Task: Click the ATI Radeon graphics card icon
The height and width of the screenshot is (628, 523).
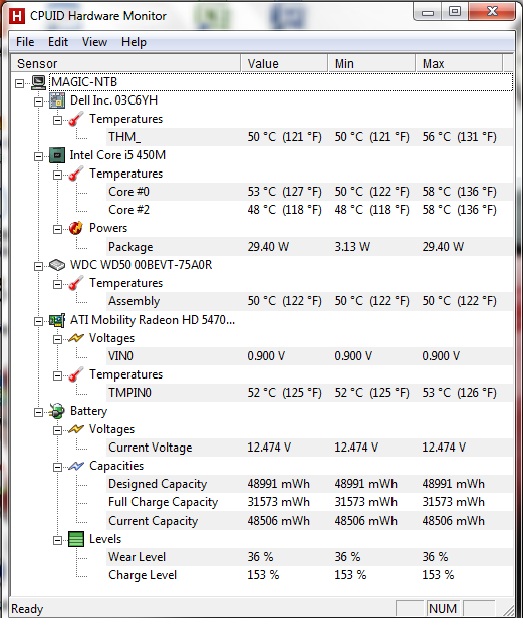Action: pos(57,320)
